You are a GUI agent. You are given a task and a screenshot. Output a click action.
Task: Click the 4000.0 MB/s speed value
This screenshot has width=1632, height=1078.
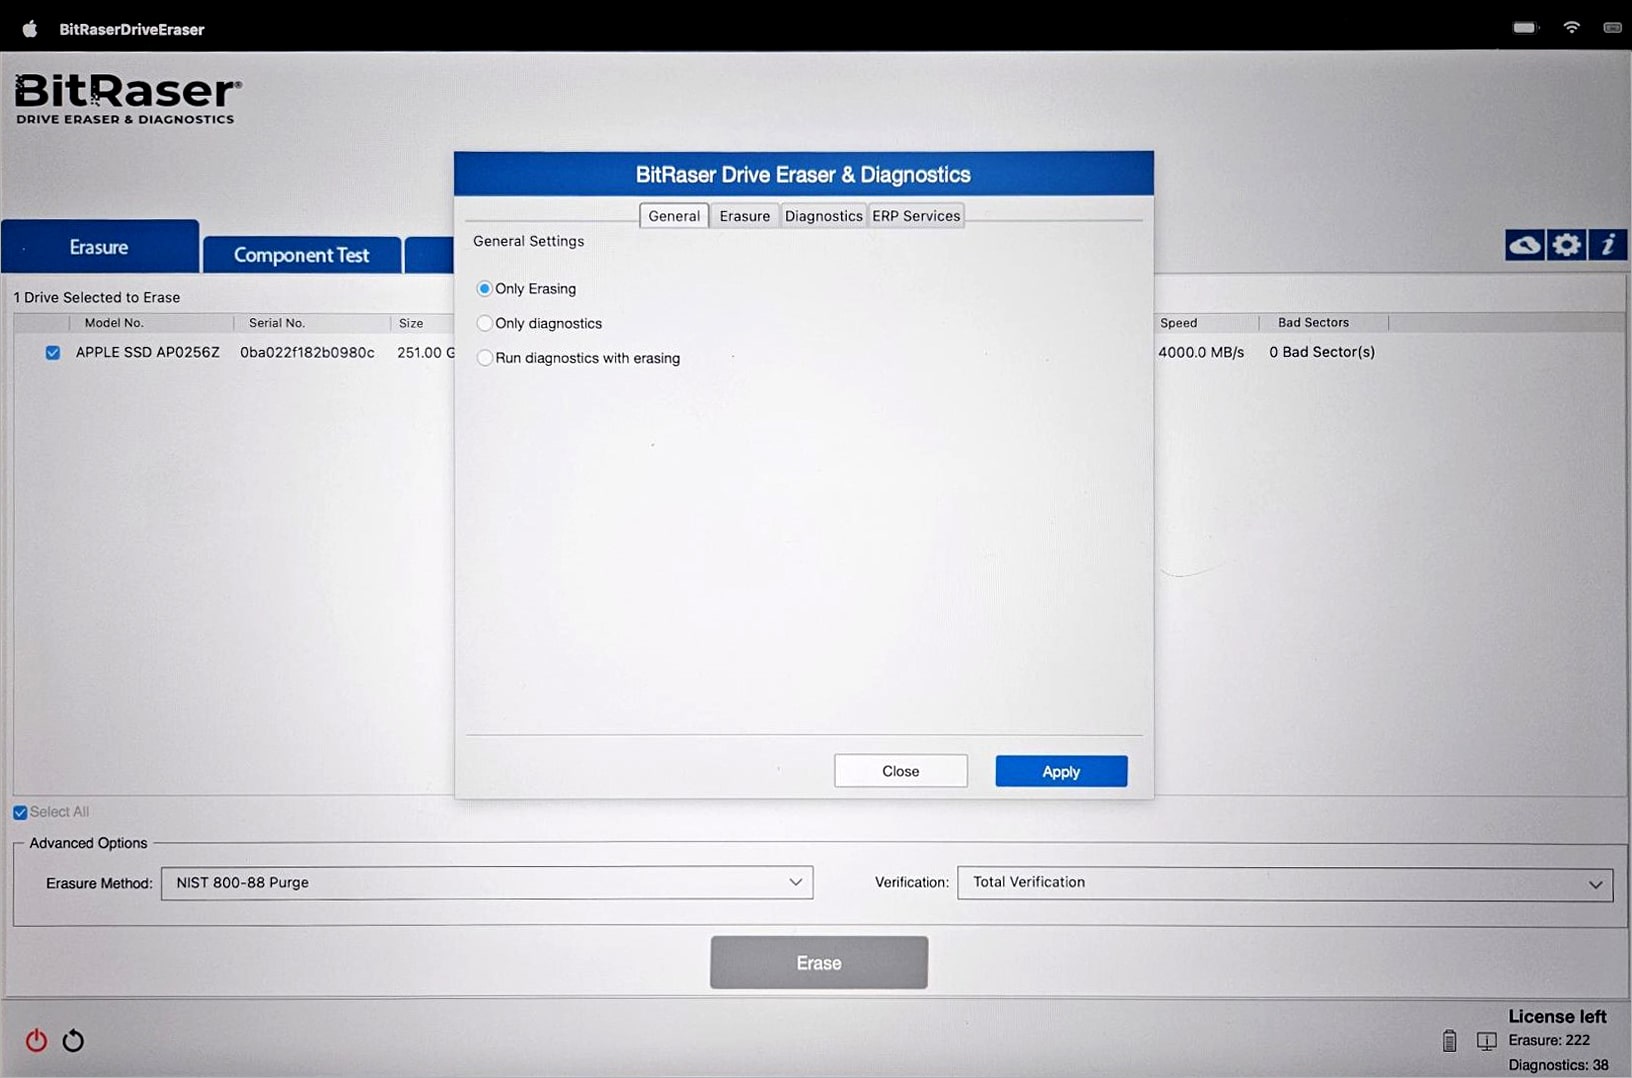click(x=1201, y=352)
